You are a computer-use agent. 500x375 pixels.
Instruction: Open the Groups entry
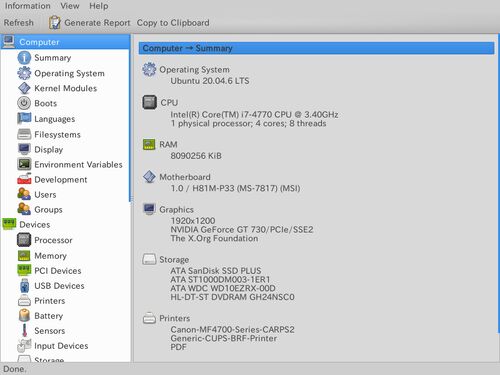pos(48,209)
